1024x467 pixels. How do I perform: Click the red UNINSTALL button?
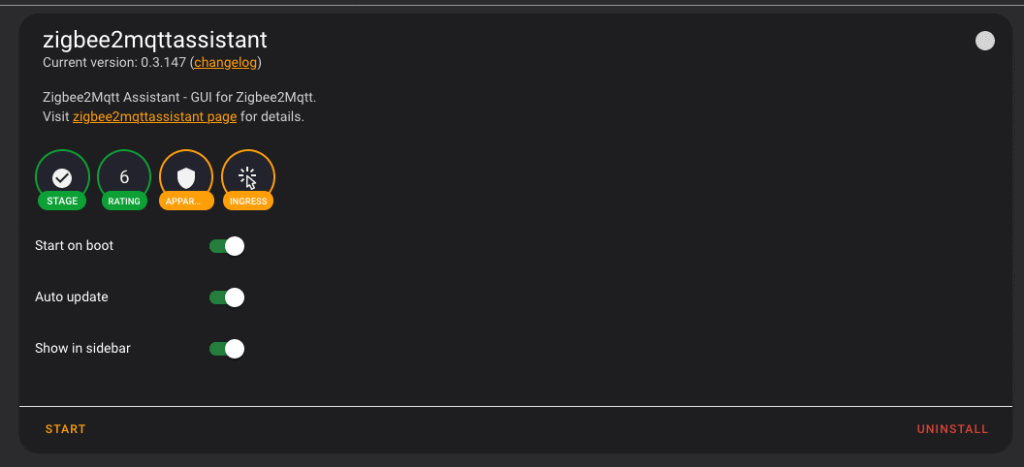952,429
